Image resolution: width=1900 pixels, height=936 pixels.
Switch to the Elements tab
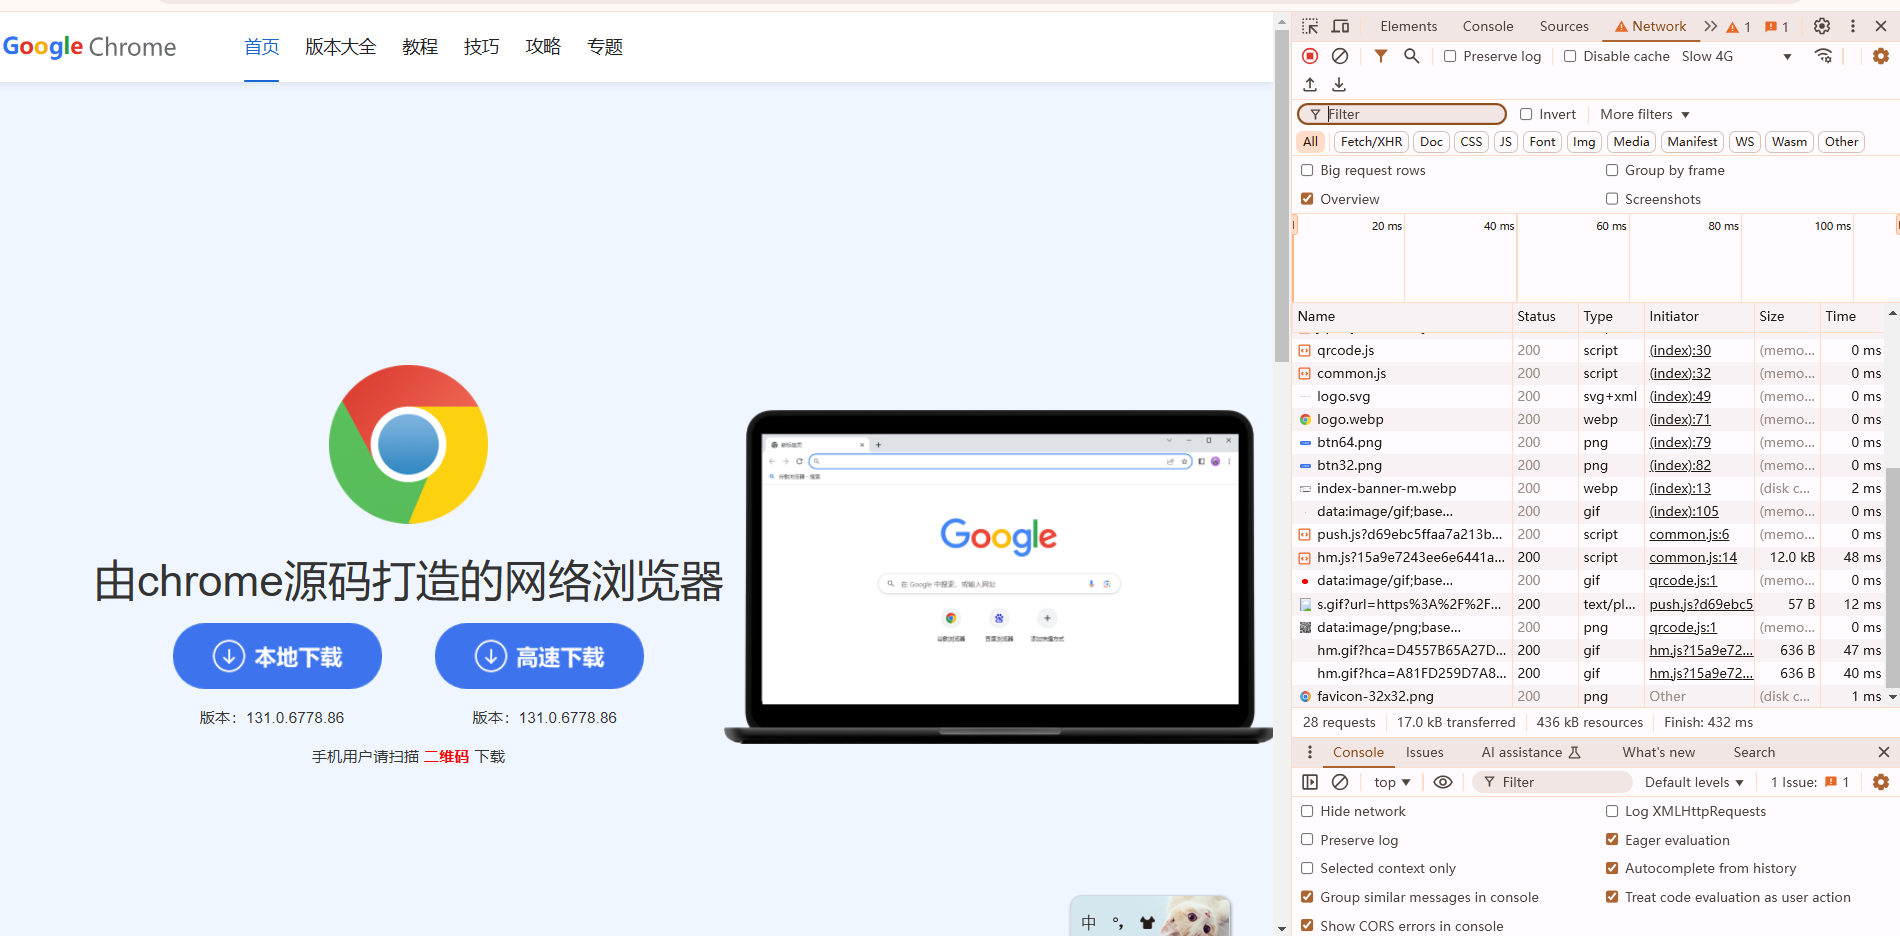tap(1408, 26)
